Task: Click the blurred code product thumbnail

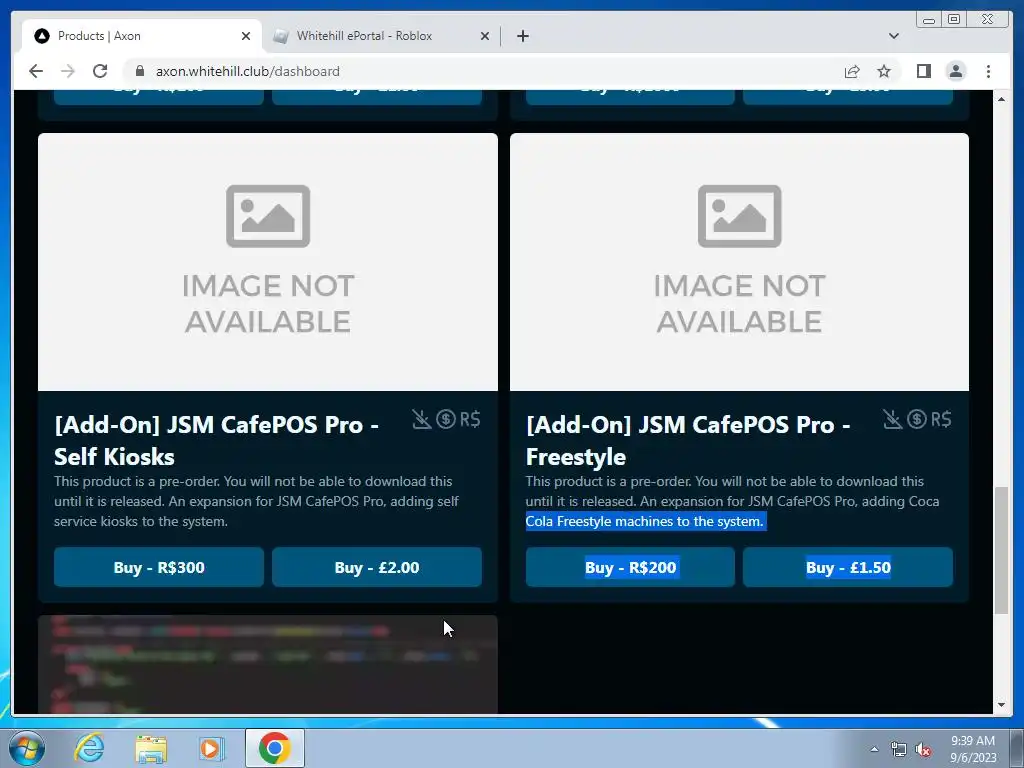Action: [268, 664]
